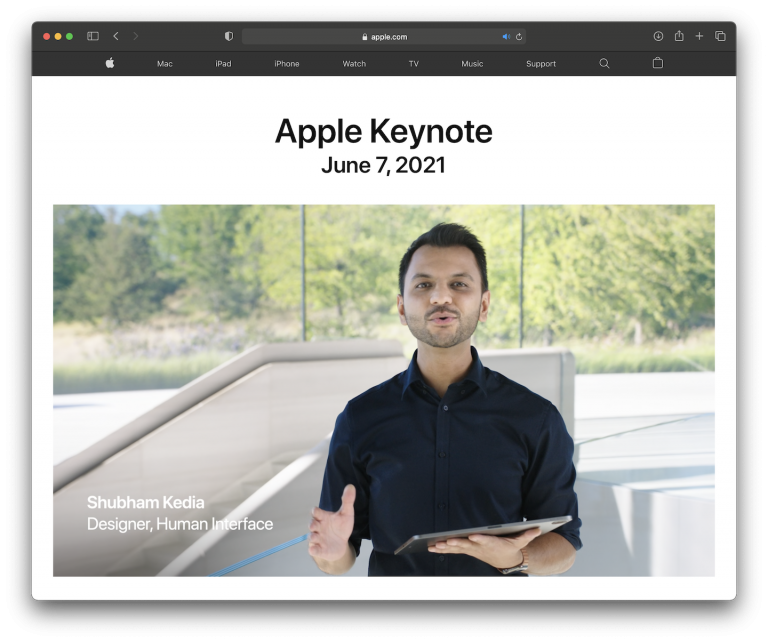Open the iPhone section

coord(287,64)
